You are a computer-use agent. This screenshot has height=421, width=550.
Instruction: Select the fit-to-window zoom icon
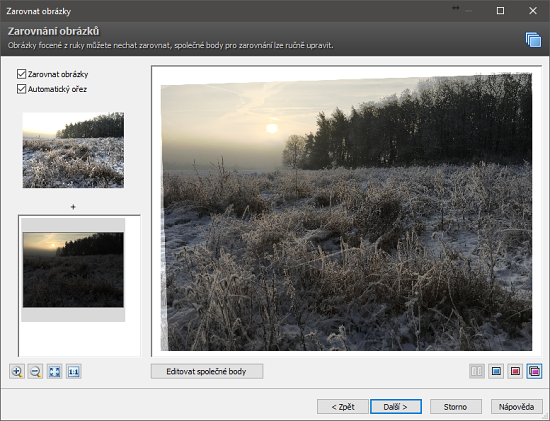point(54,371)
